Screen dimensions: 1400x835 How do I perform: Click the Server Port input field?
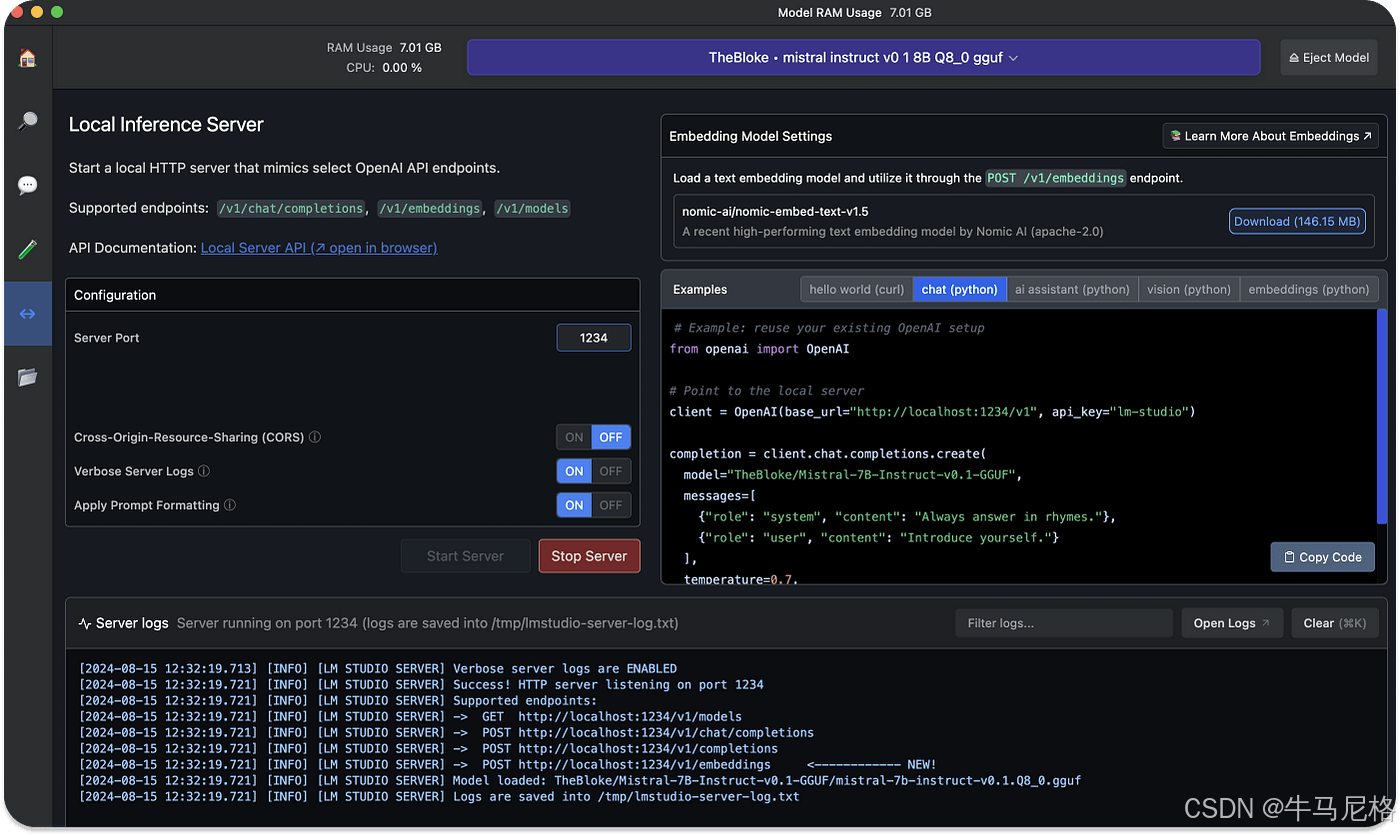[x=594, y=338]
